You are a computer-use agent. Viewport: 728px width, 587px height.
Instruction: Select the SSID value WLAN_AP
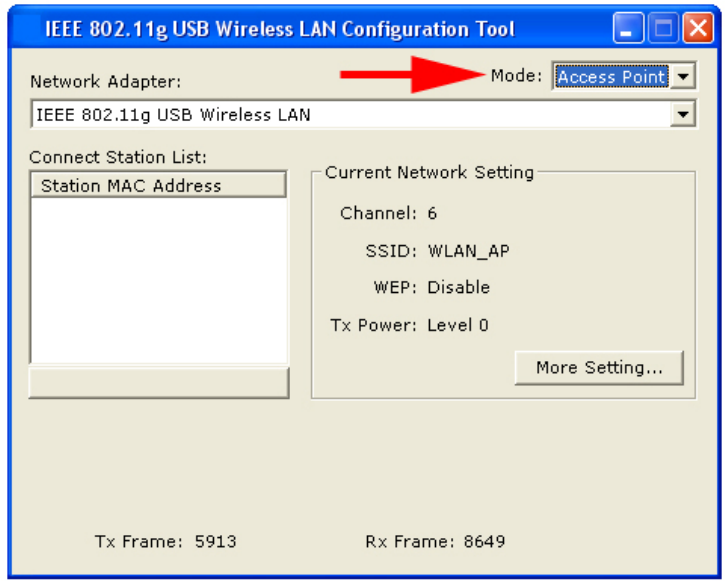468,251
